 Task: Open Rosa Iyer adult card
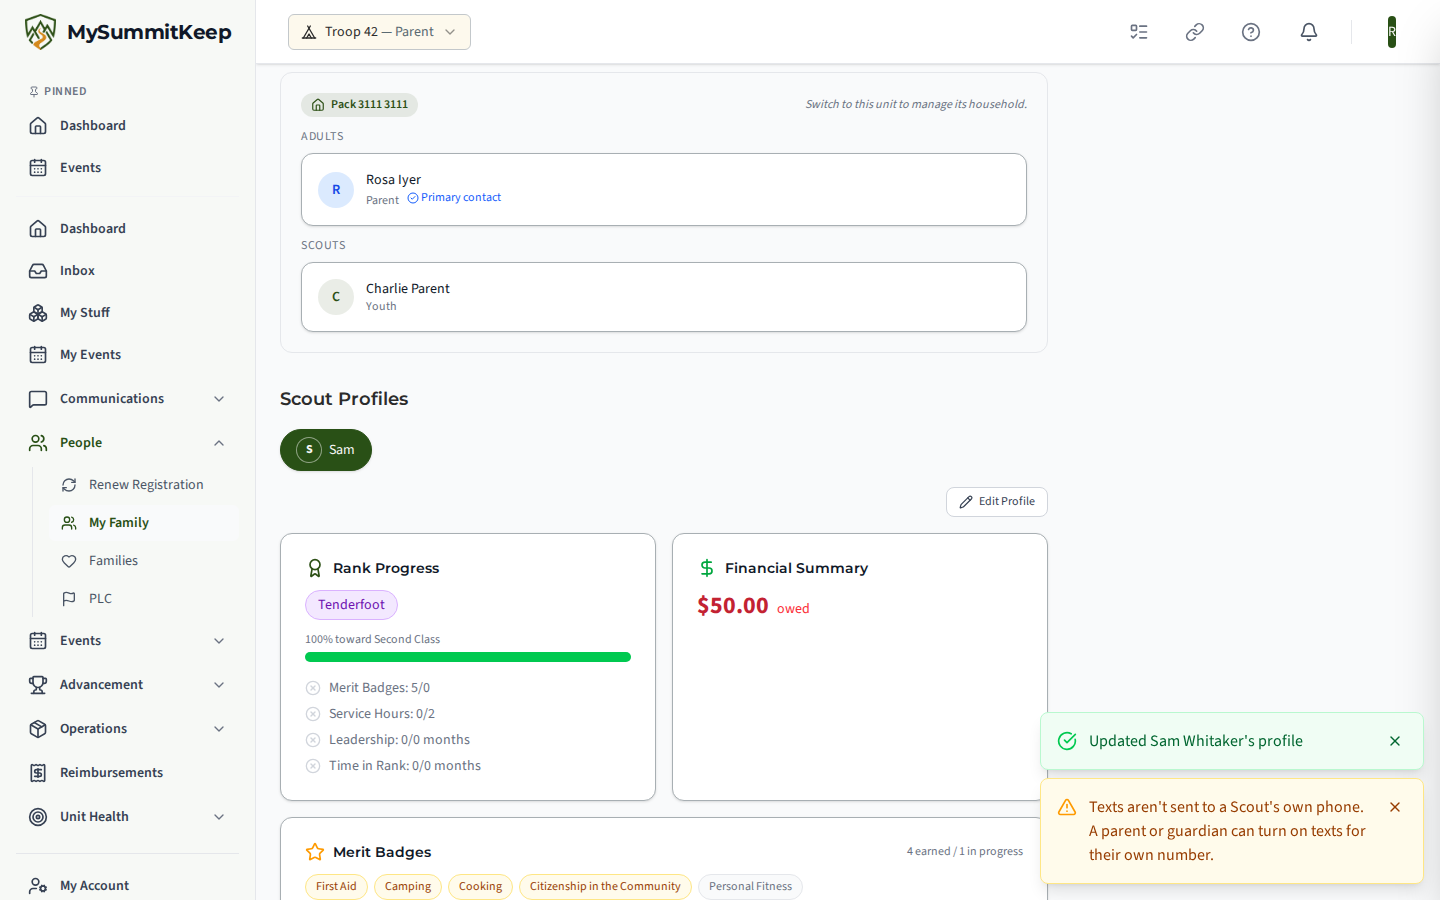664,189
